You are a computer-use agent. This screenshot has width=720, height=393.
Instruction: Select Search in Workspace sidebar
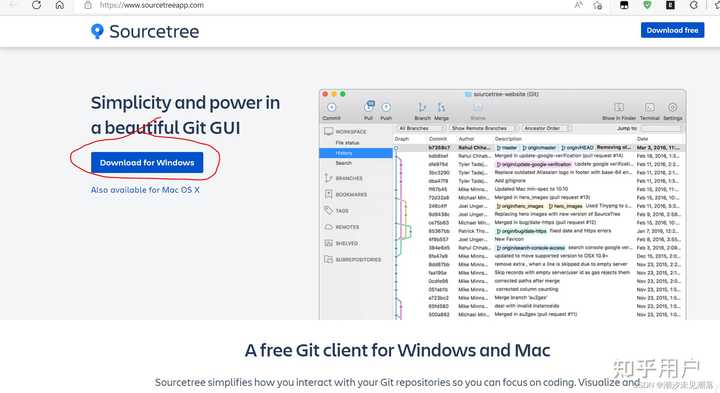click(343, 163)
